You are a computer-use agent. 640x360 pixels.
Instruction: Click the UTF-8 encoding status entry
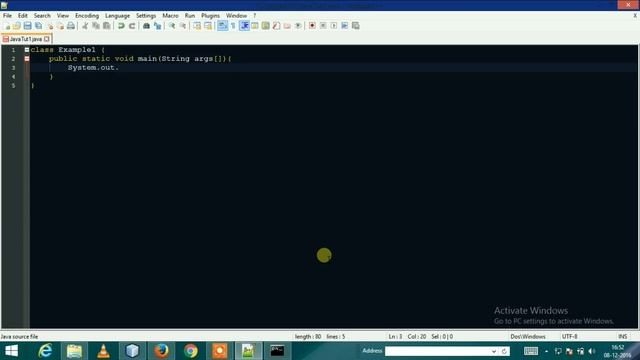click(x=569, y=336)
